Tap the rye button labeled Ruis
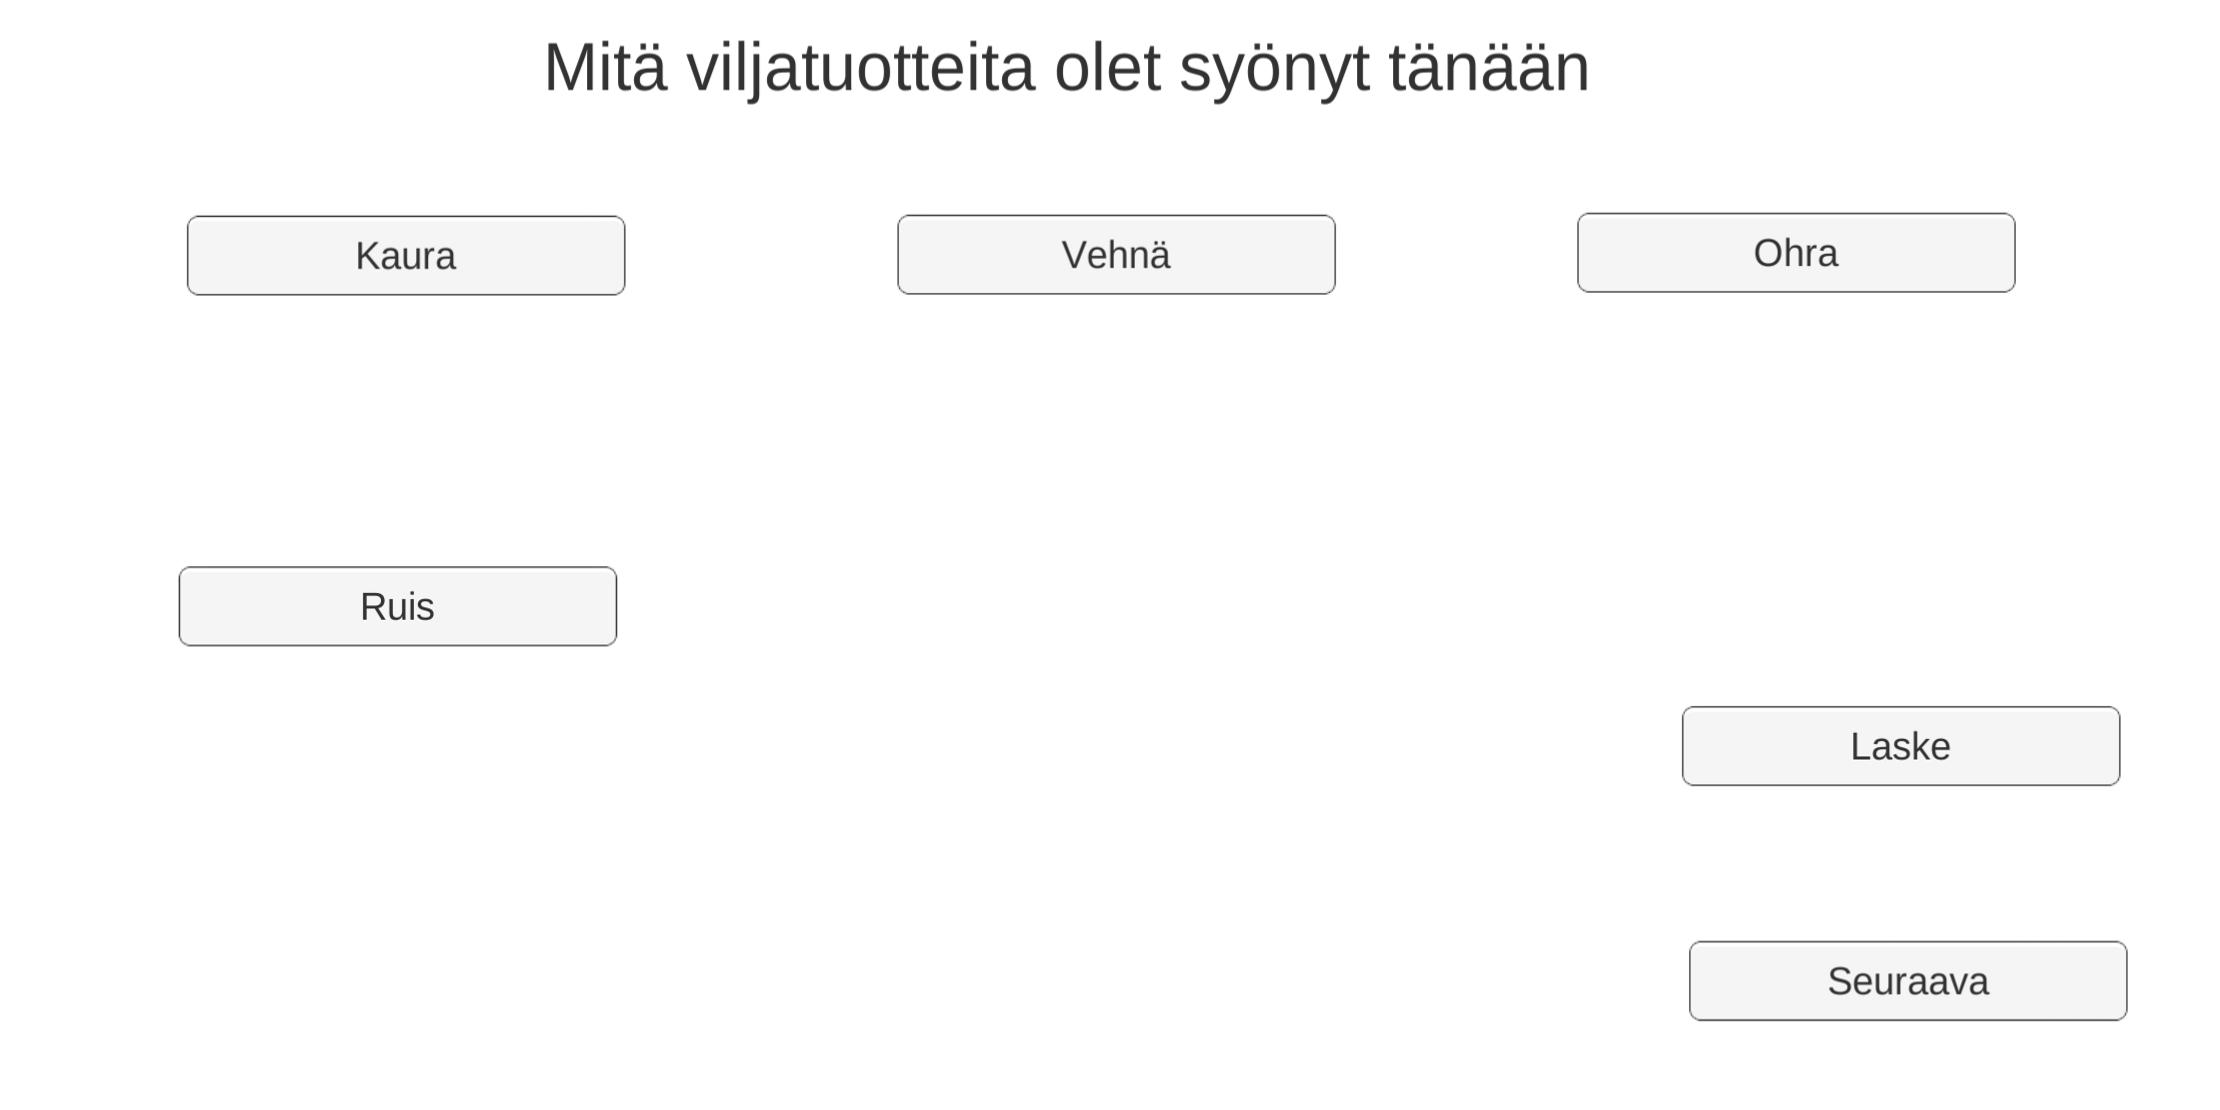 [398, 607]
